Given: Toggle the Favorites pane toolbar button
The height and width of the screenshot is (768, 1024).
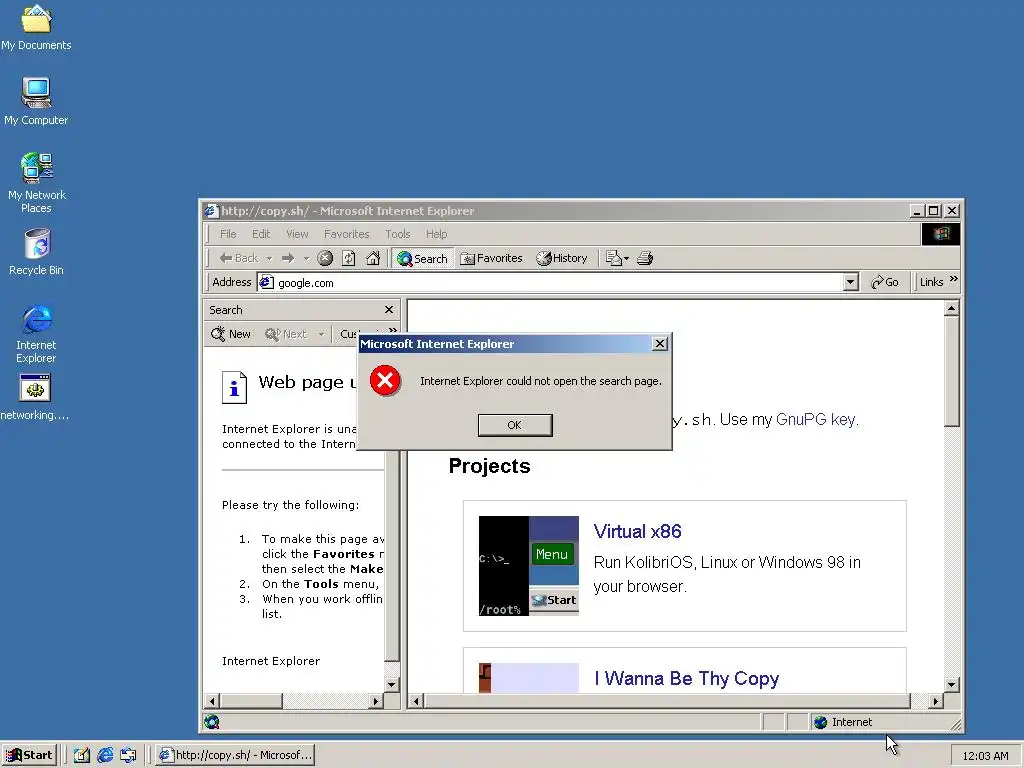Looking at the screenshot, I should [x=492, y=258].
